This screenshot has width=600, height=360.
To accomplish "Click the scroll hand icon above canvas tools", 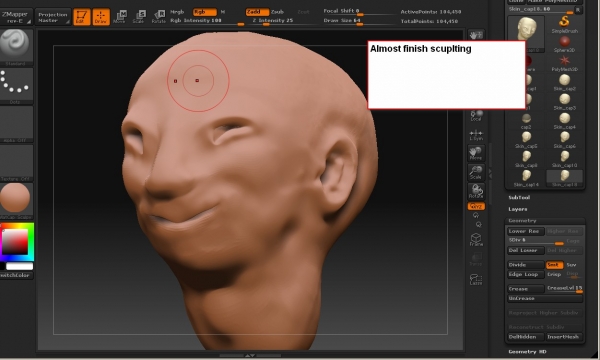I will point(476,35).
